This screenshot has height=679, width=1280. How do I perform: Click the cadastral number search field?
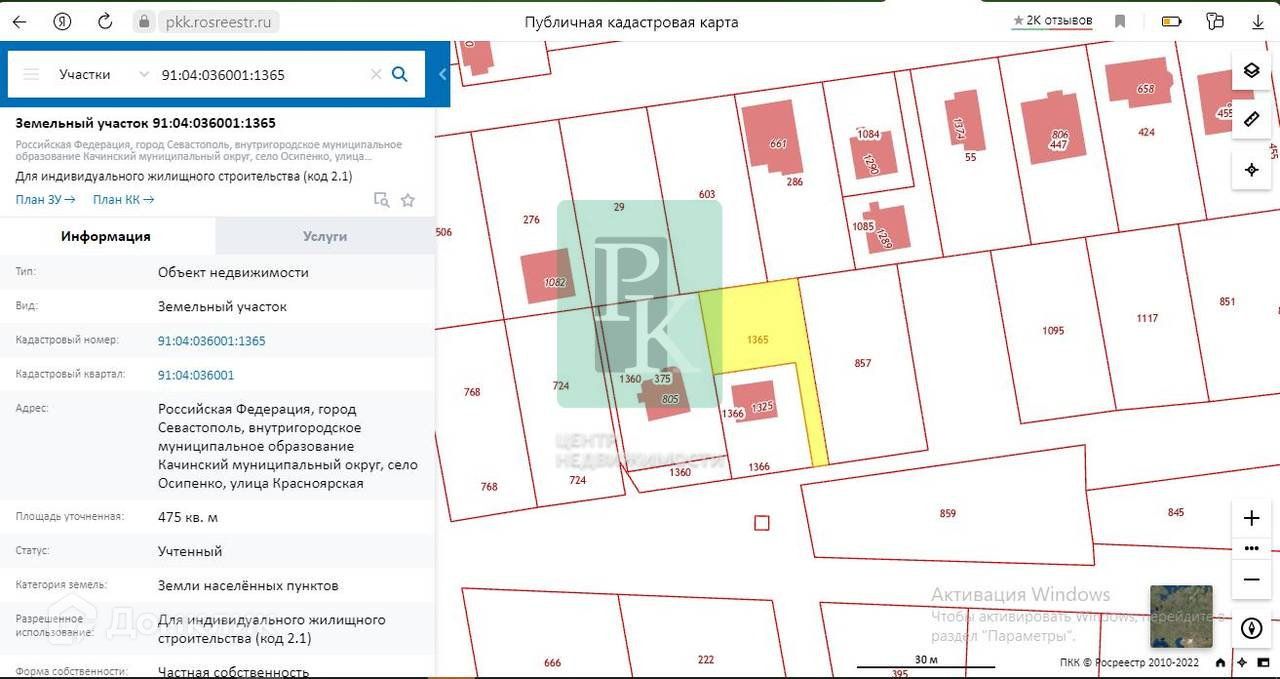pyautogui.click(x=262, y=74)
